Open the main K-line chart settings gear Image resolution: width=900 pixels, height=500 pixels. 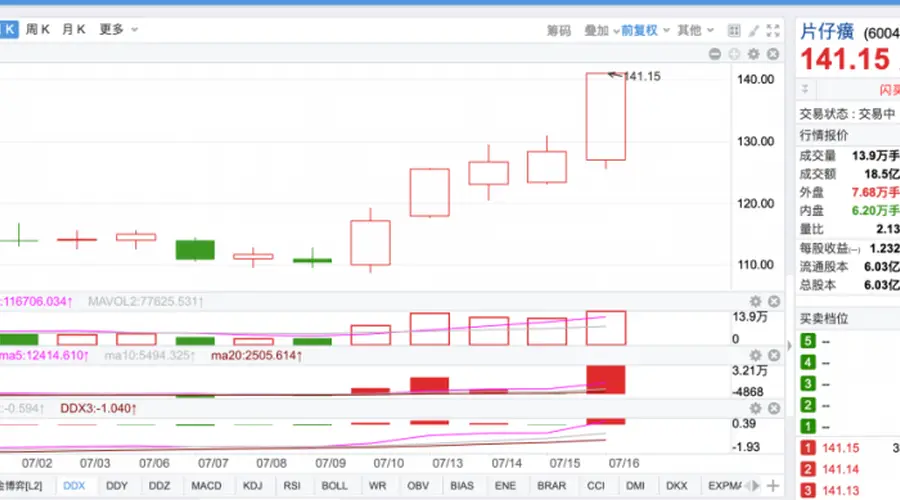[x=754, y=54]
